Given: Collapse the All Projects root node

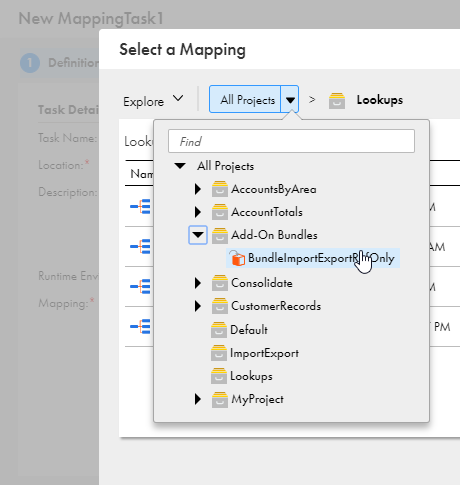Looking at the screenshot, I should (x=180, y=166).
